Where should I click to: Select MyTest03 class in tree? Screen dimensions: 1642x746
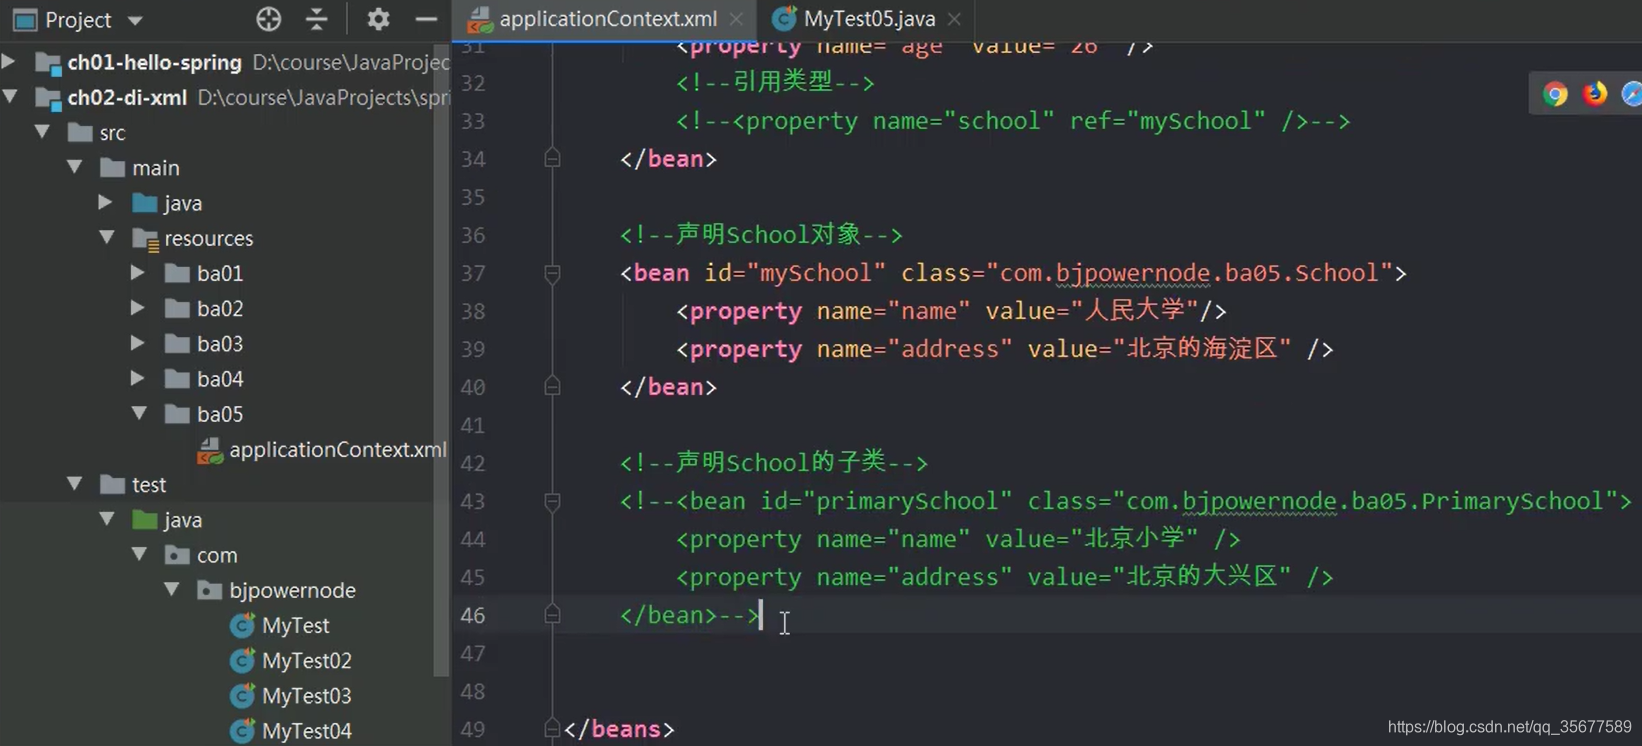tap(307, 696)
